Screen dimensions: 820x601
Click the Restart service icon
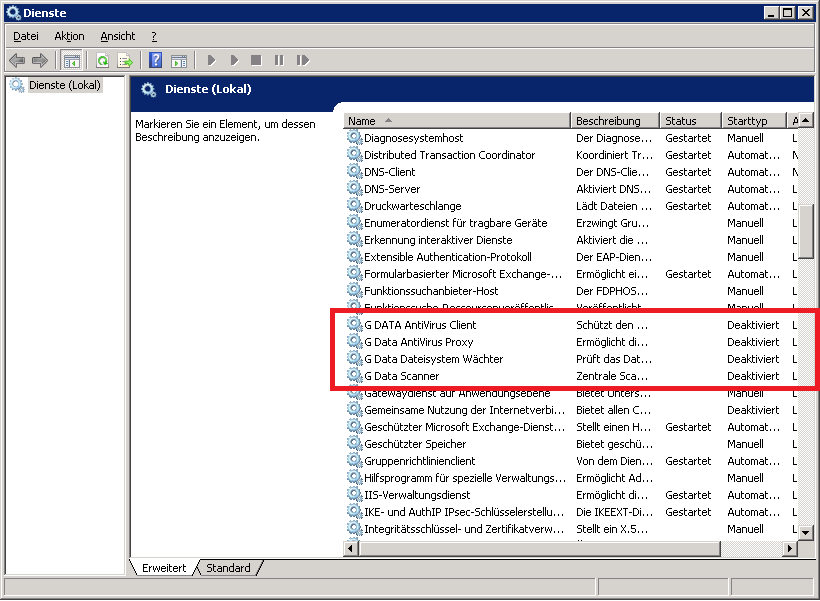(303, 60)
